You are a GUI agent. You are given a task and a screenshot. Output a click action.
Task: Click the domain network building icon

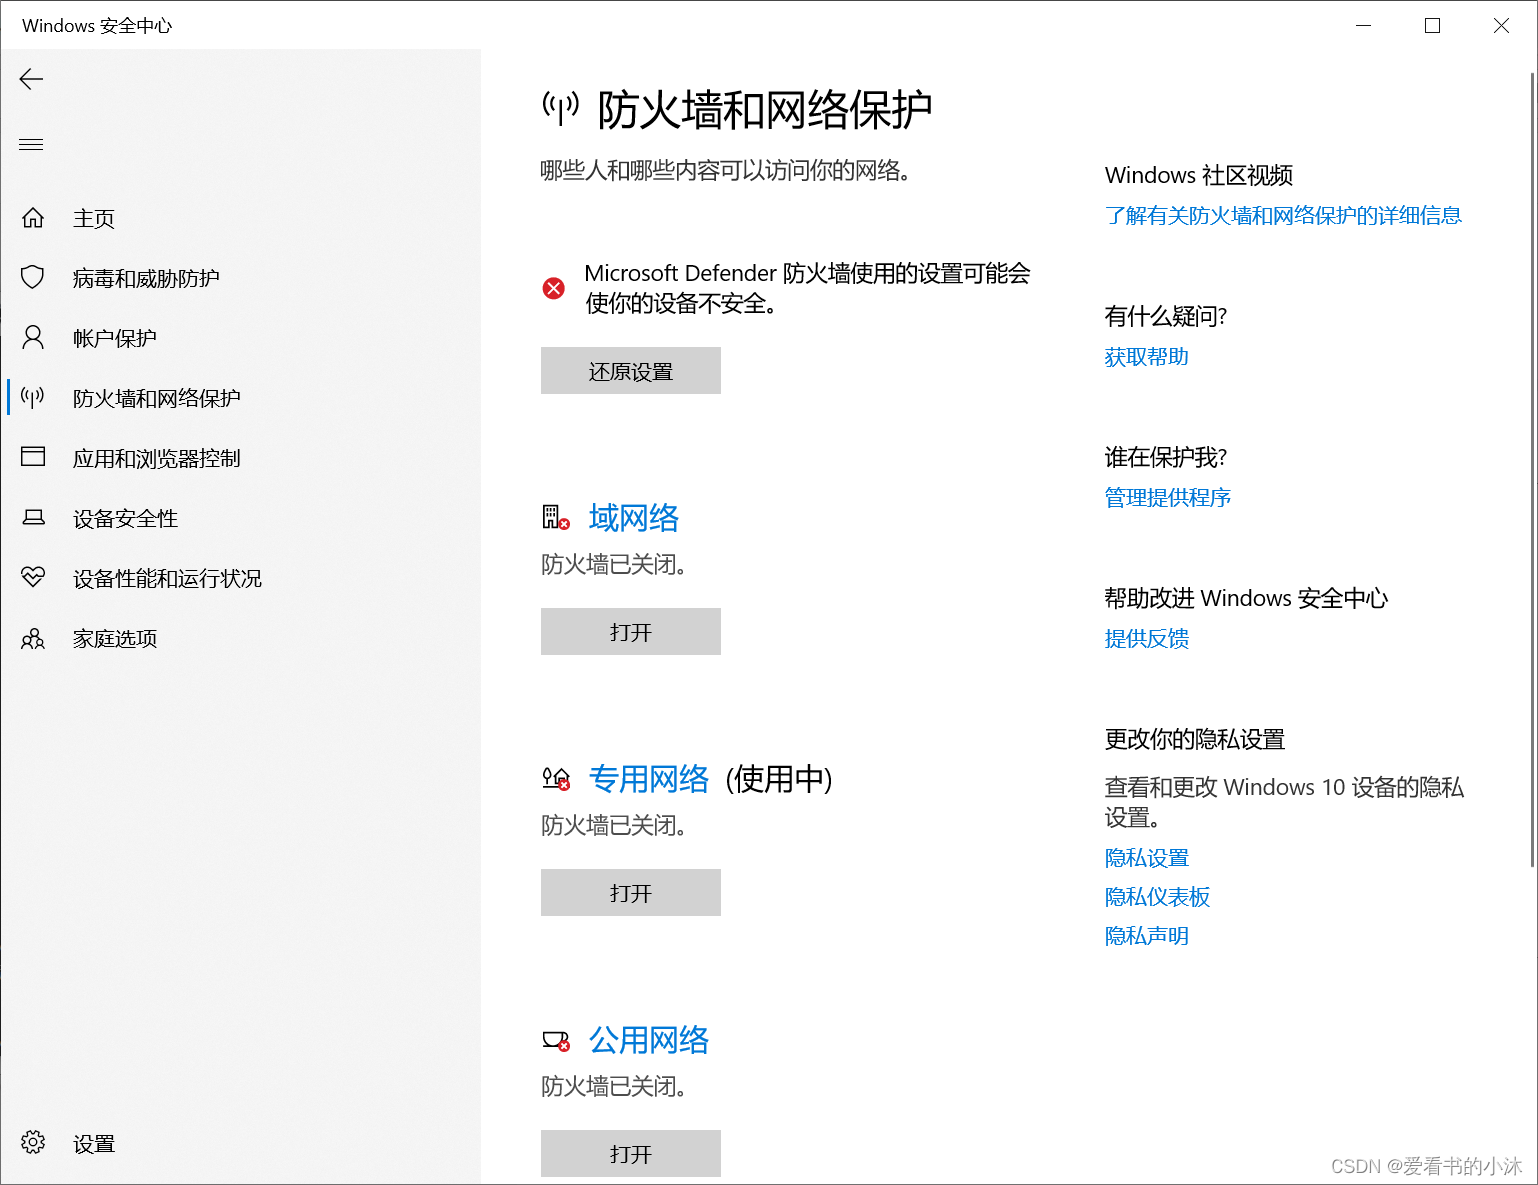click(x=556, y=518)
